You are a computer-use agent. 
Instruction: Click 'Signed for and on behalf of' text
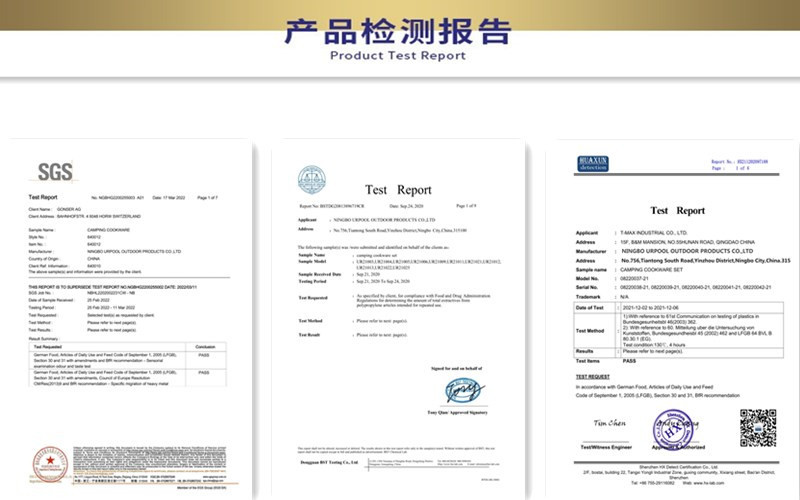pos(456,368)
